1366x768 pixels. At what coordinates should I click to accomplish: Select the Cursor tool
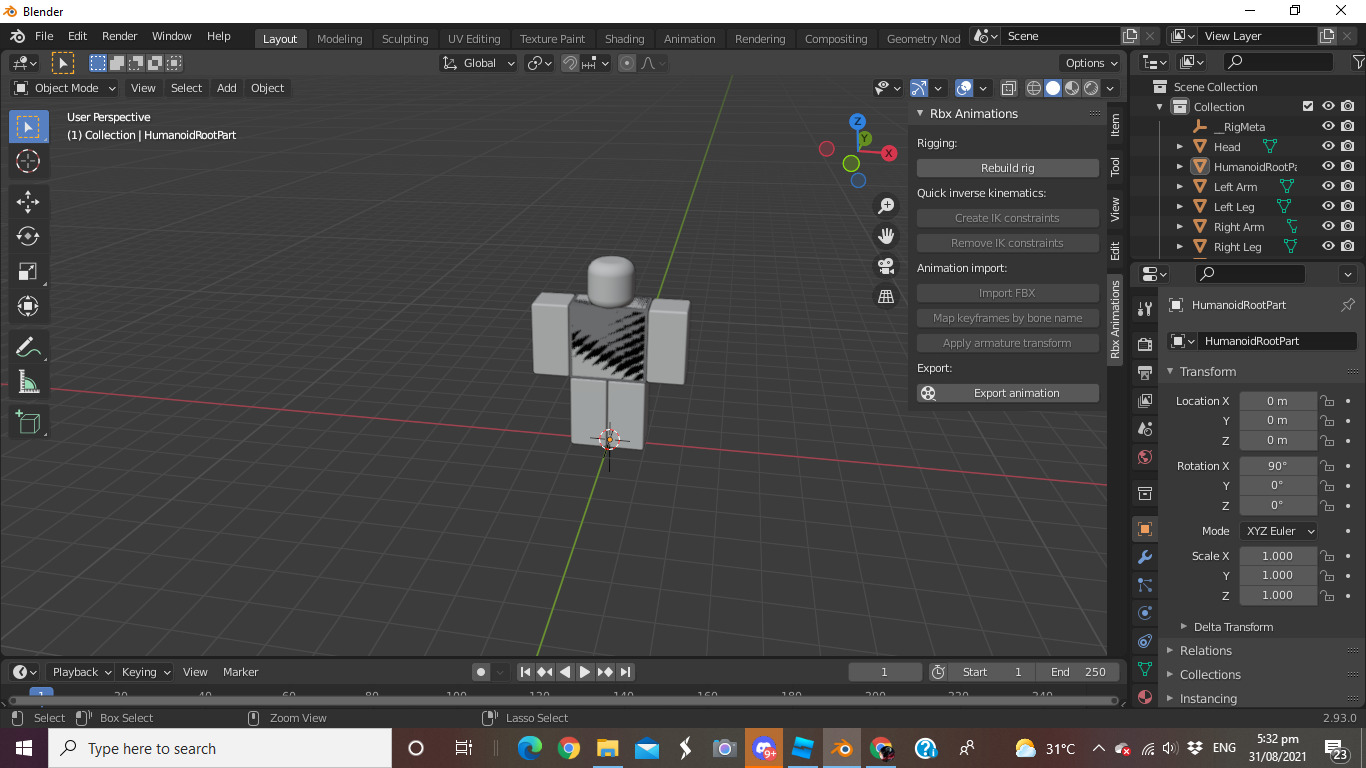(x=28, y=161)
